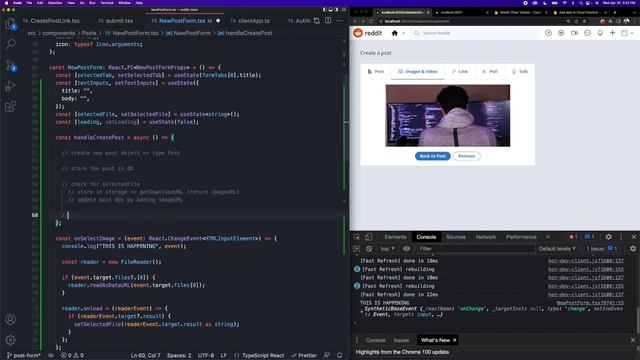Viewport: 640px width, 360px height.
Task: Click the Remove image button
Action: 467,156
